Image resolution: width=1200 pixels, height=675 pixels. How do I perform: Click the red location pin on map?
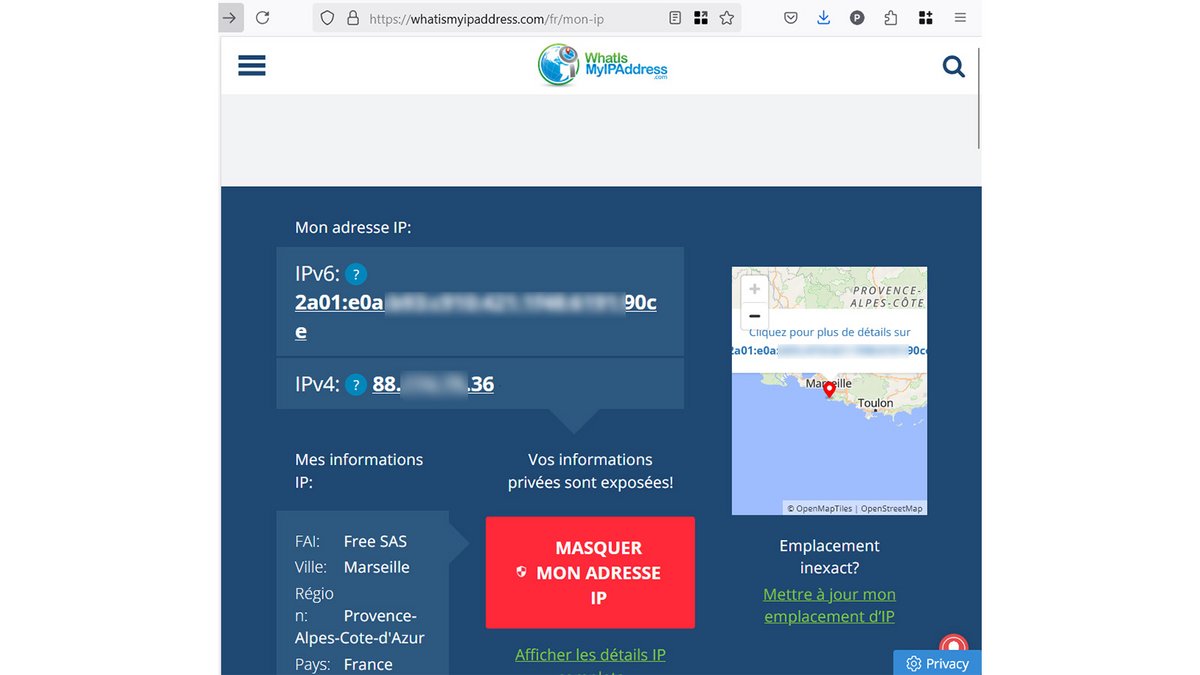click(829, 390)
